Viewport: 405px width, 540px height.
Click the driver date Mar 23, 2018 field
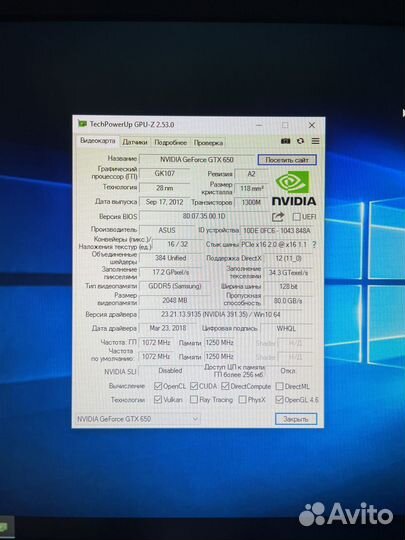tap(168, 328)
